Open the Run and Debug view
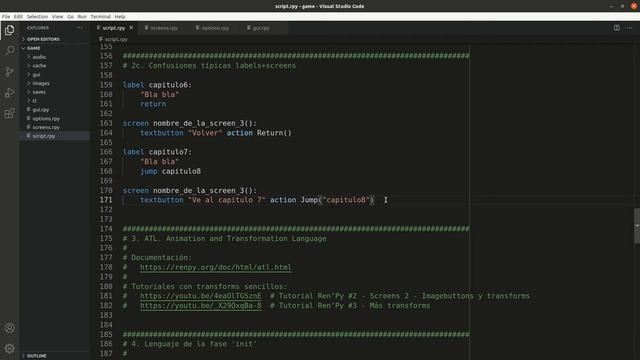This screenshot has height=360, width=640. (x=9, y=93)
